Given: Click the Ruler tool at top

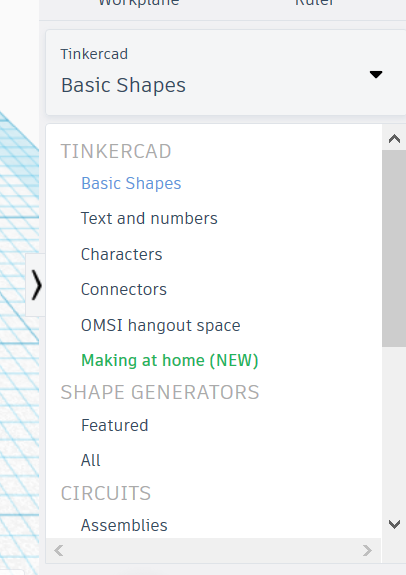Looking at the screenshot, I should [x=315, y=2].
